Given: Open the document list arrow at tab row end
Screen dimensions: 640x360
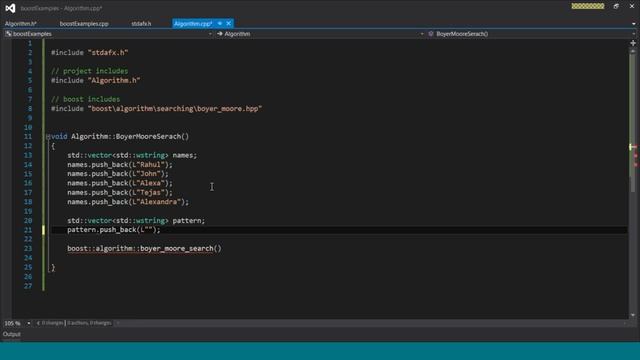Looking at the screenshot, I should 633,24.
